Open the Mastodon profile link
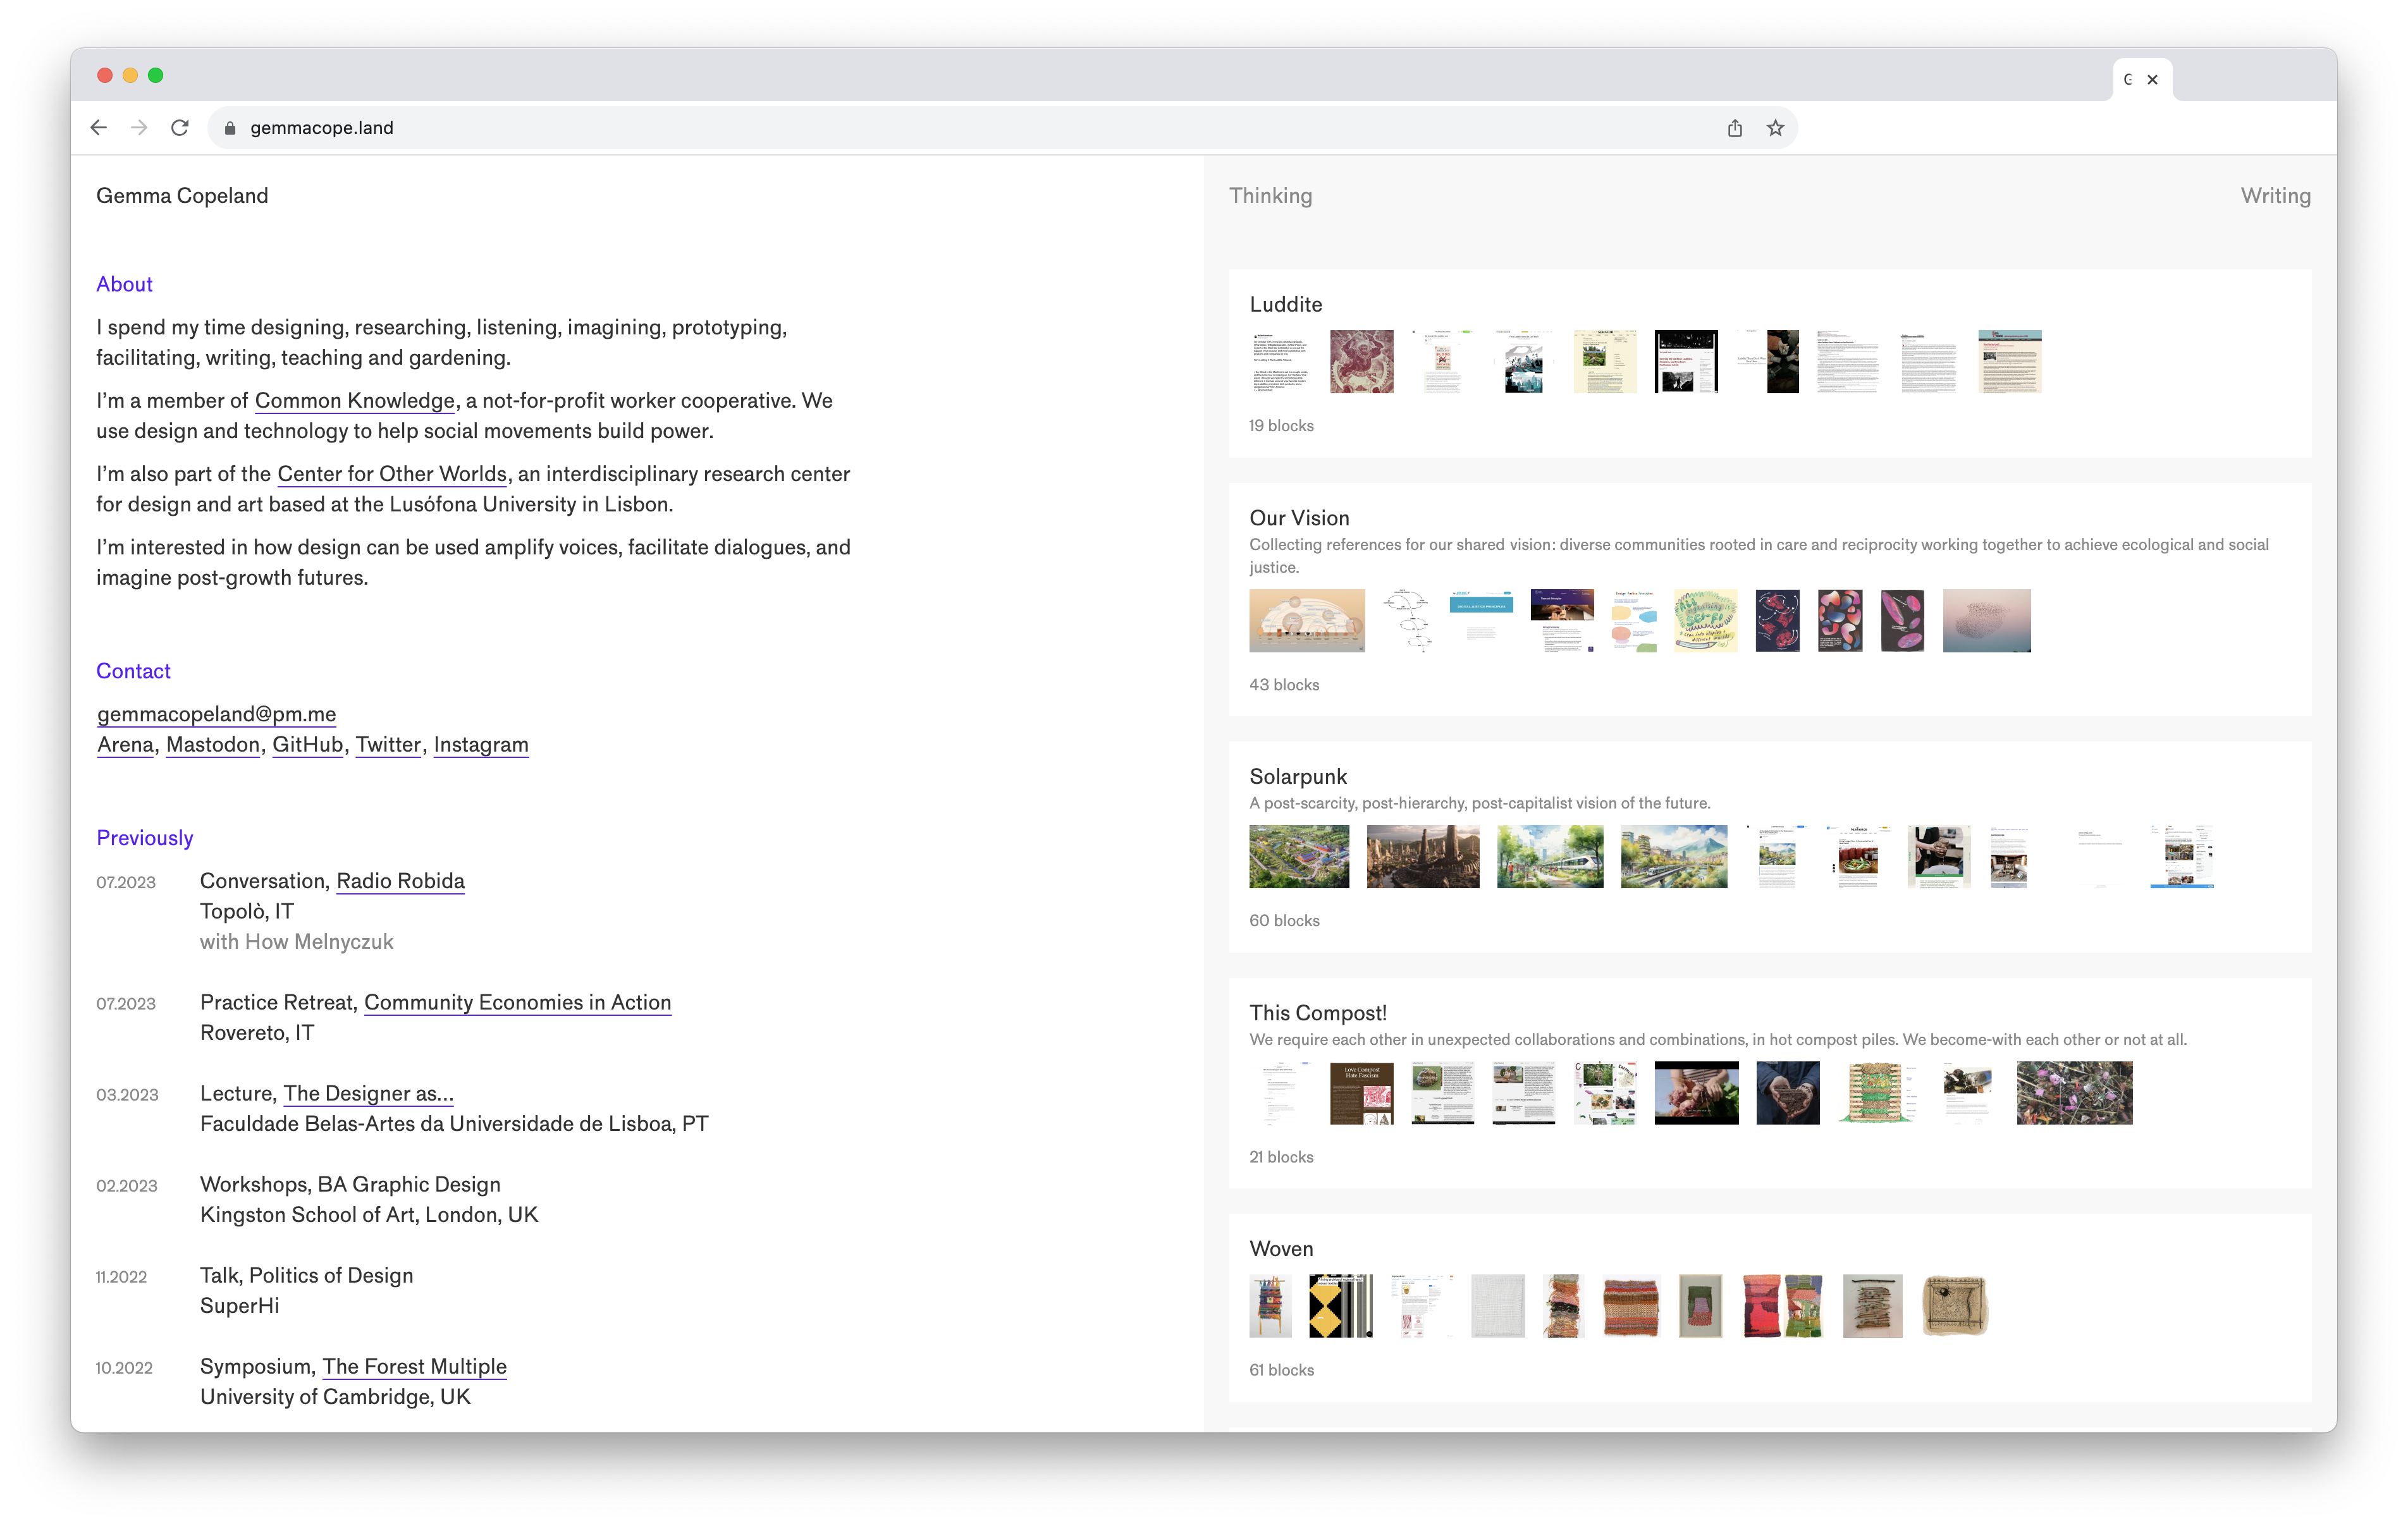The width and height of the screenshot is (2408, 1526). pyautogui.click(x=213, y=745)
